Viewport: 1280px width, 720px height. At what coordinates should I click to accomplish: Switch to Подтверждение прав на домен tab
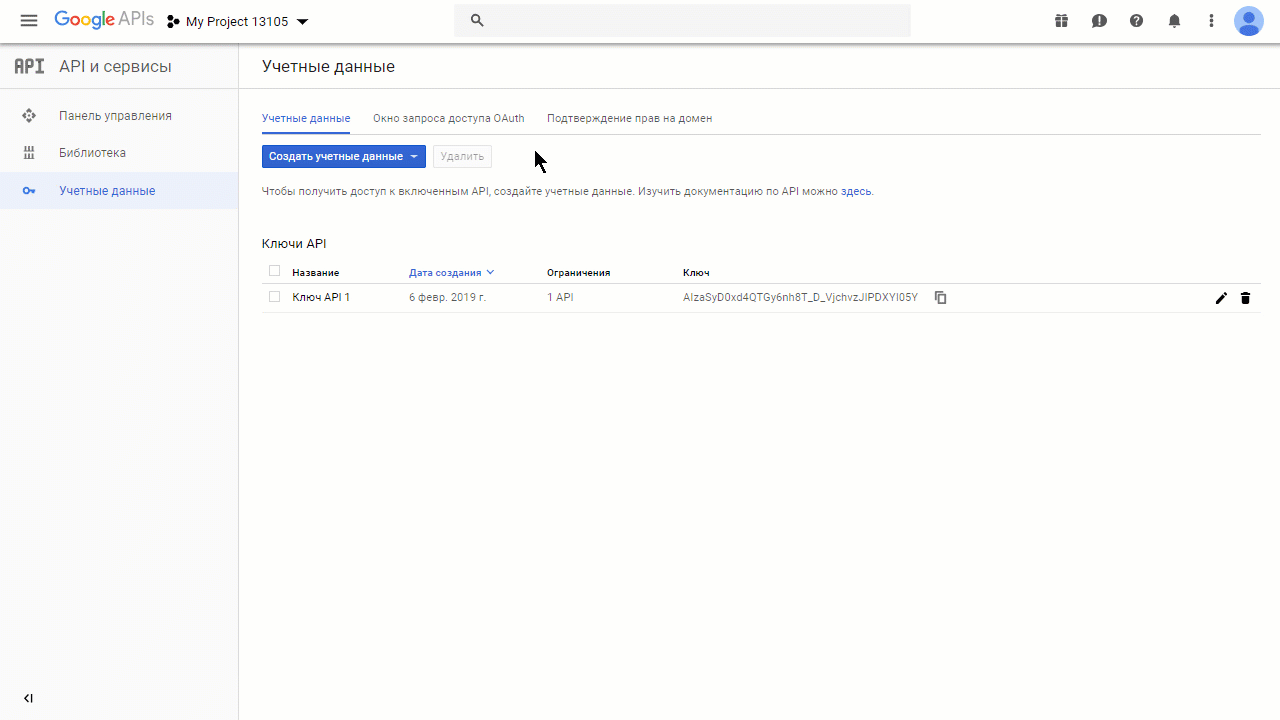(x=629, y=118)
